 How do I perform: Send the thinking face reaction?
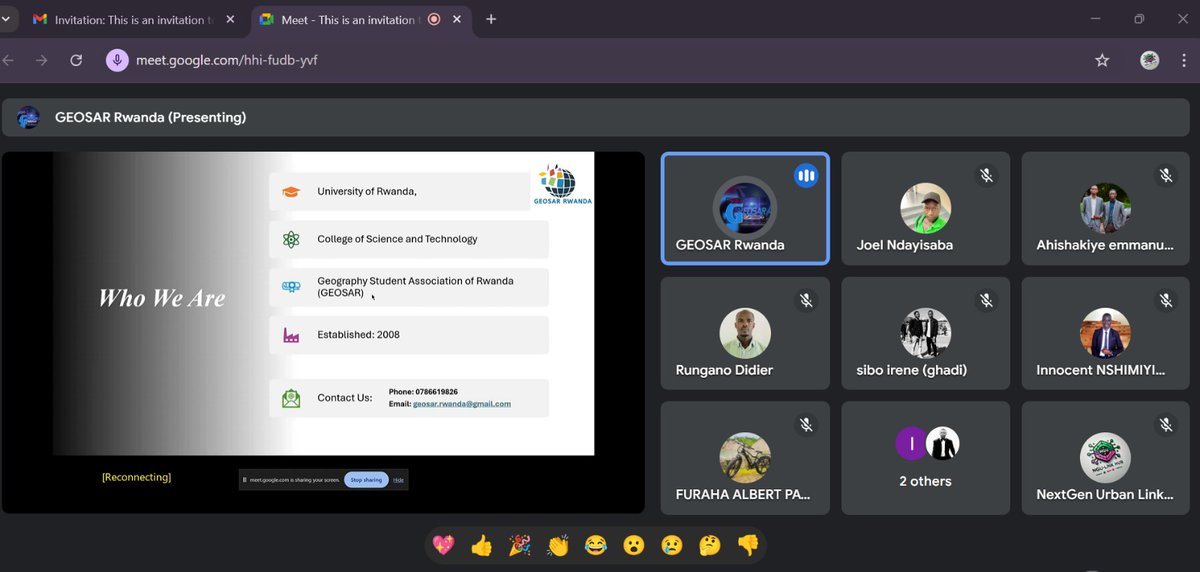click(710, 545)
